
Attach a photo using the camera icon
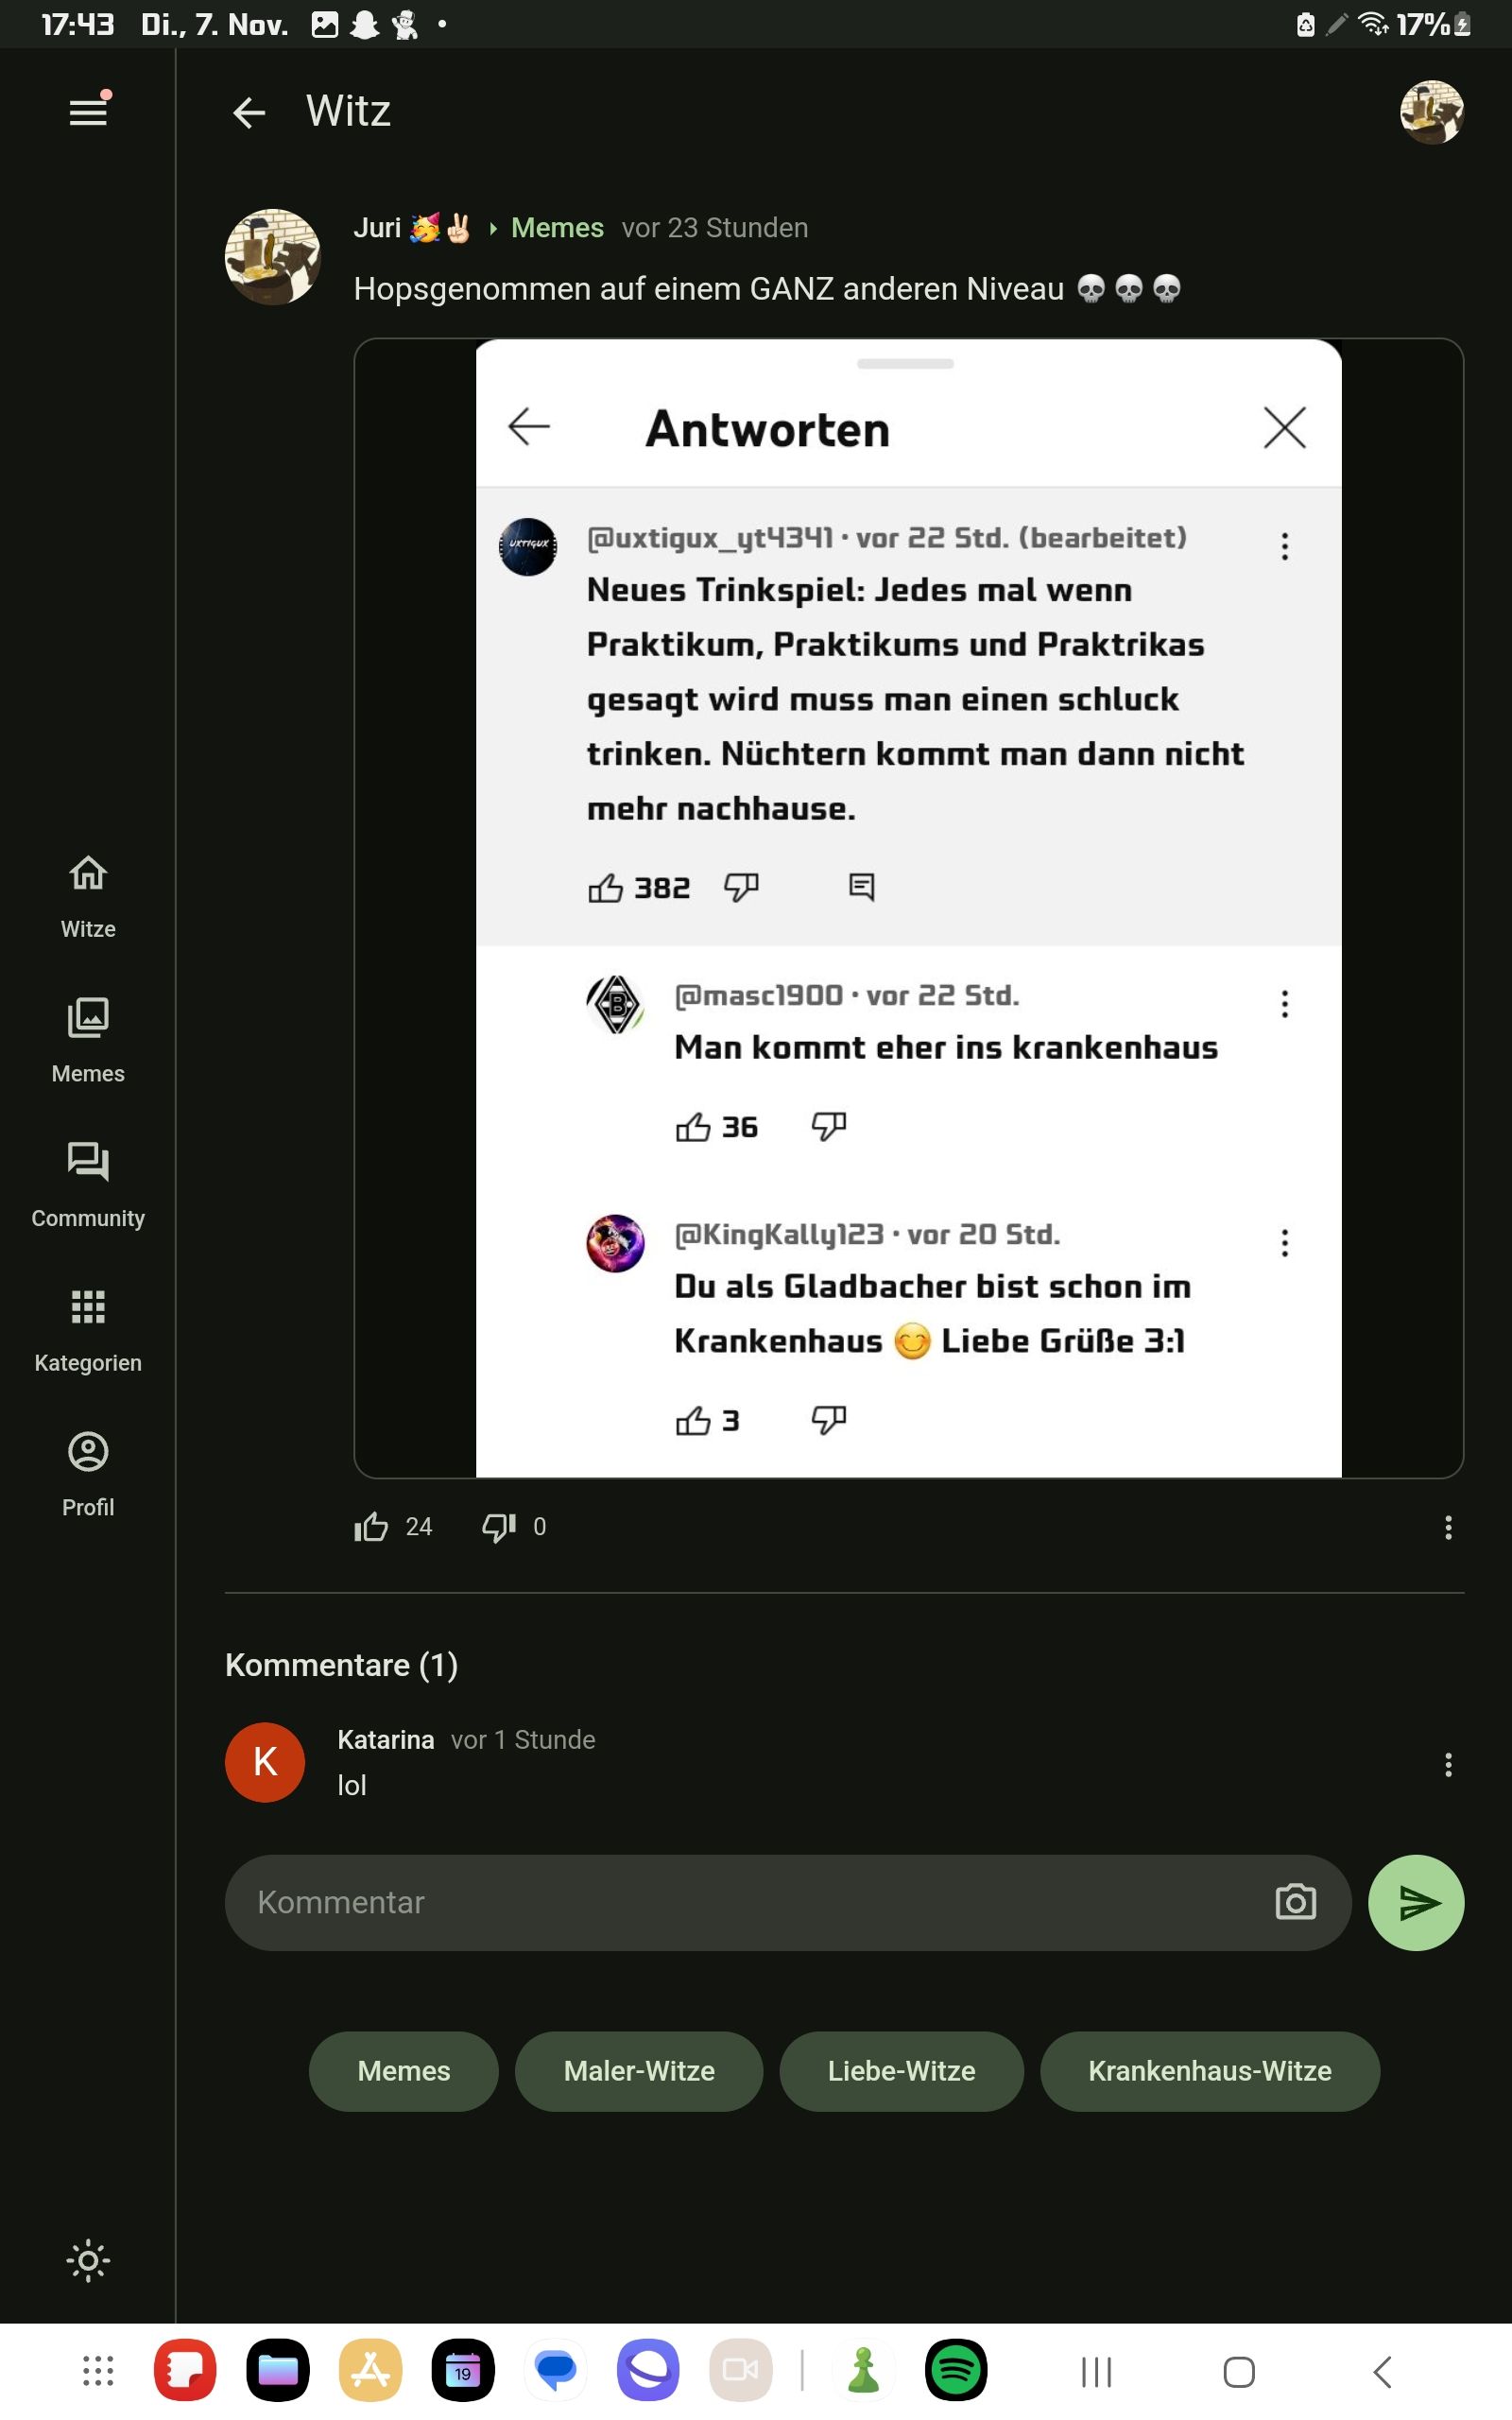point(1295,1902)
